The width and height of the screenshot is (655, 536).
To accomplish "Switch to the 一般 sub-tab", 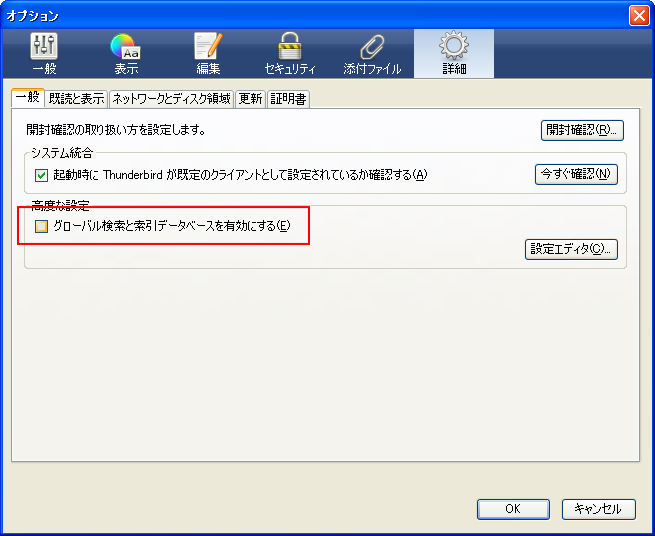I will point(28,98).
